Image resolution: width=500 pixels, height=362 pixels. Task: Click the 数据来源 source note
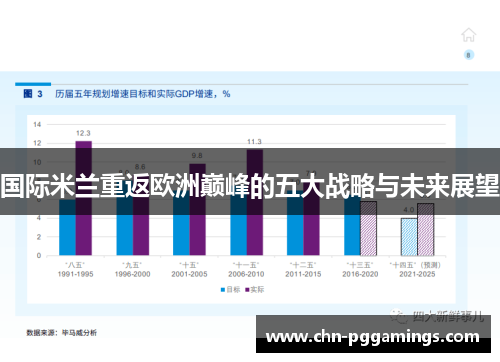click(x=62, y=332)
